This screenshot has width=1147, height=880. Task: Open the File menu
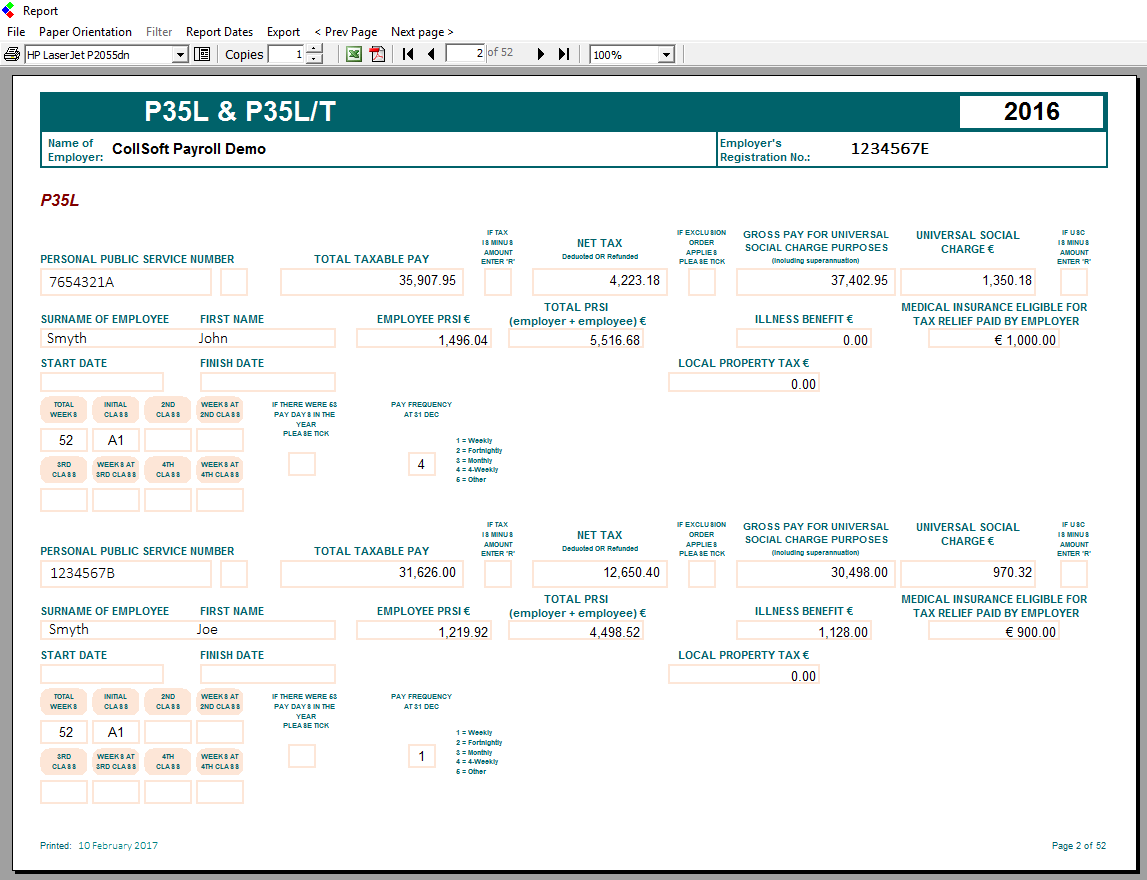pyautogui.click(x=16, y=32)
